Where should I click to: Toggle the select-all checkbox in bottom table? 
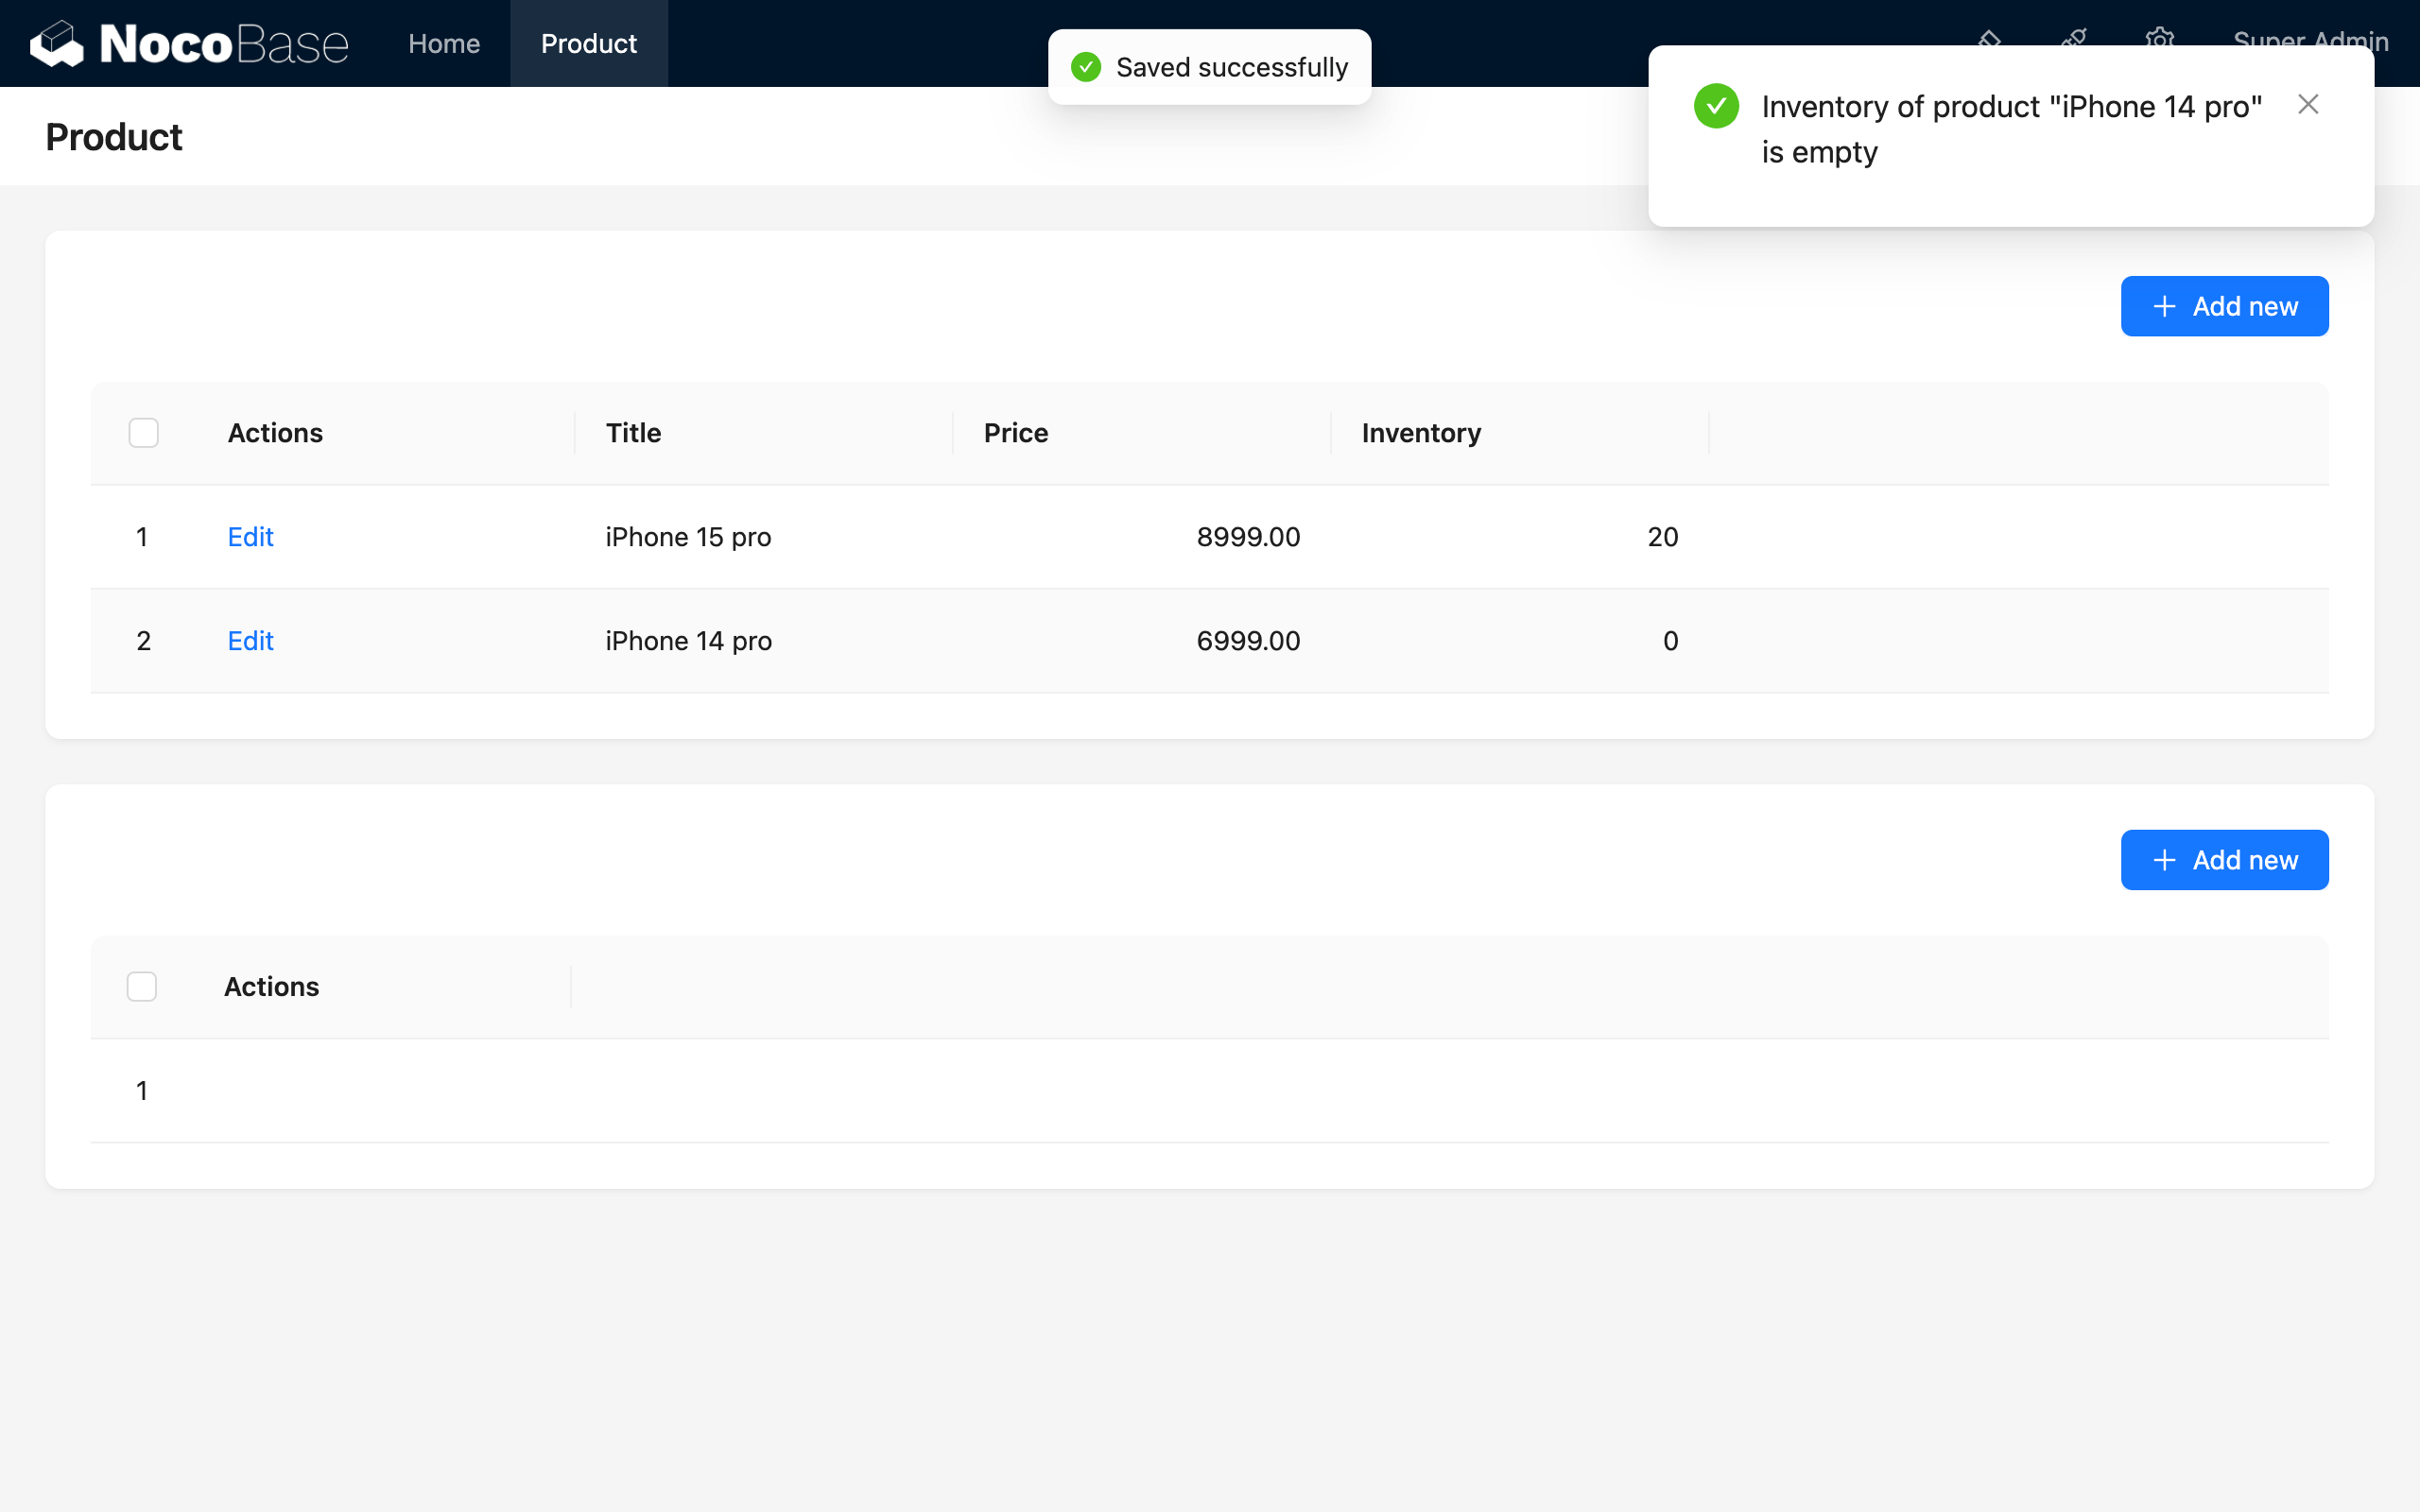(x=141, y=986)
